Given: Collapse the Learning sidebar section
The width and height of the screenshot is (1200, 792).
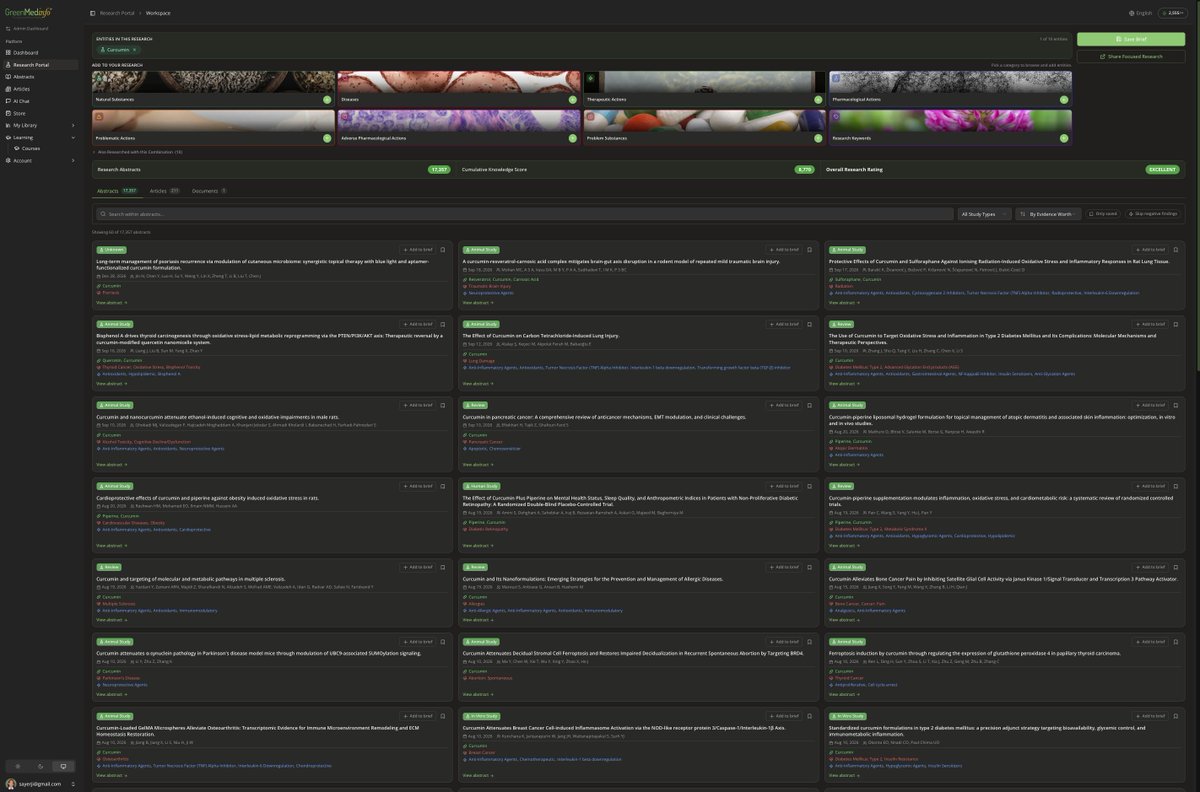Looking at the screenshot, I should 40,137.
